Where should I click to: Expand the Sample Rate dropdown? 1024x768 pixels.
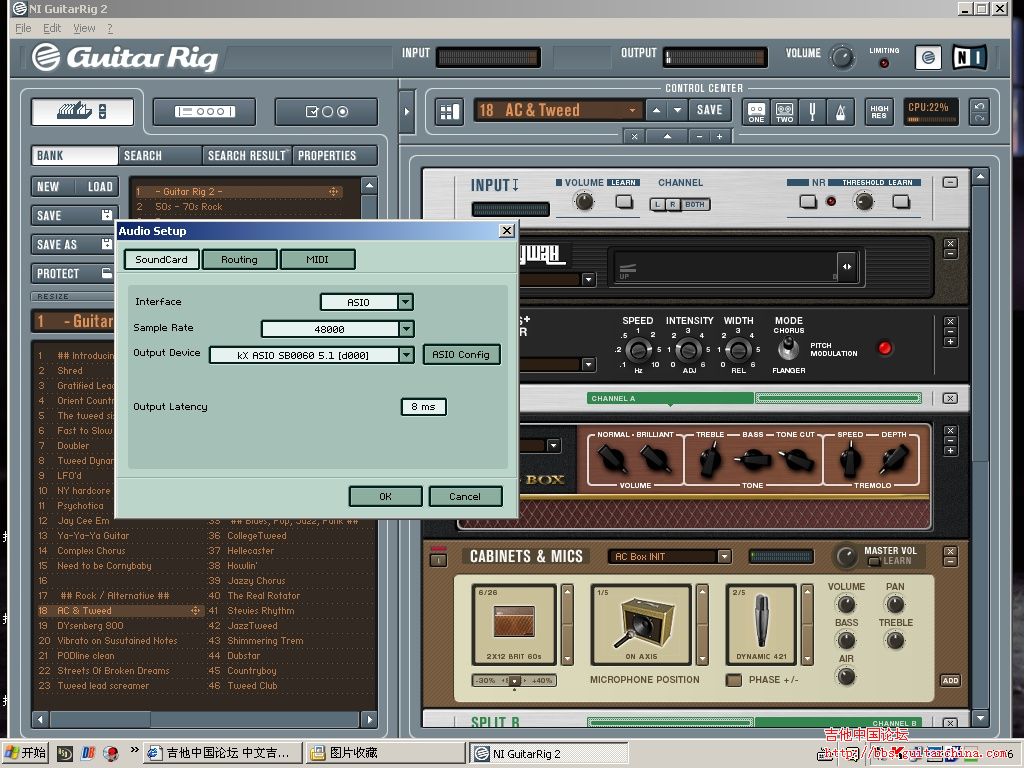point(405,329)
